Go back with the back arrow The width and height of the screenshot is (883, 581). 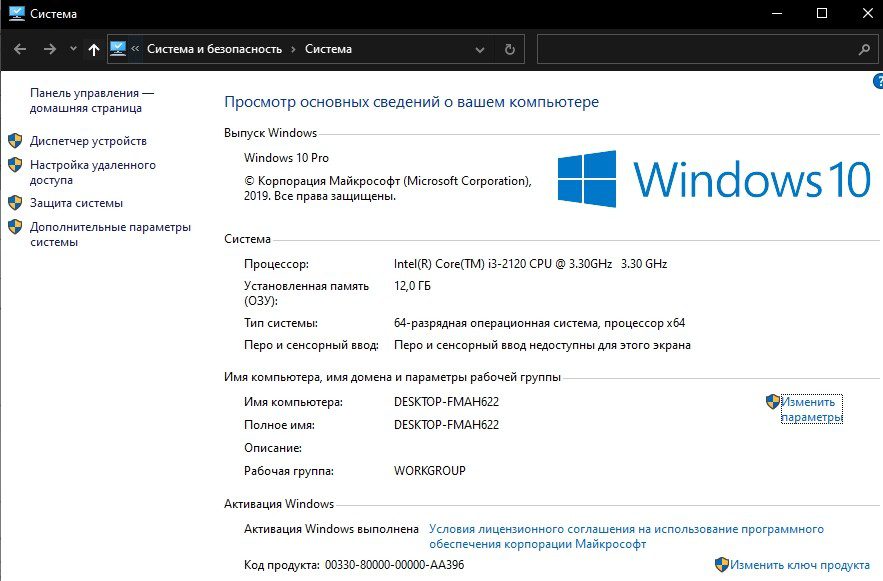(20, 50)
